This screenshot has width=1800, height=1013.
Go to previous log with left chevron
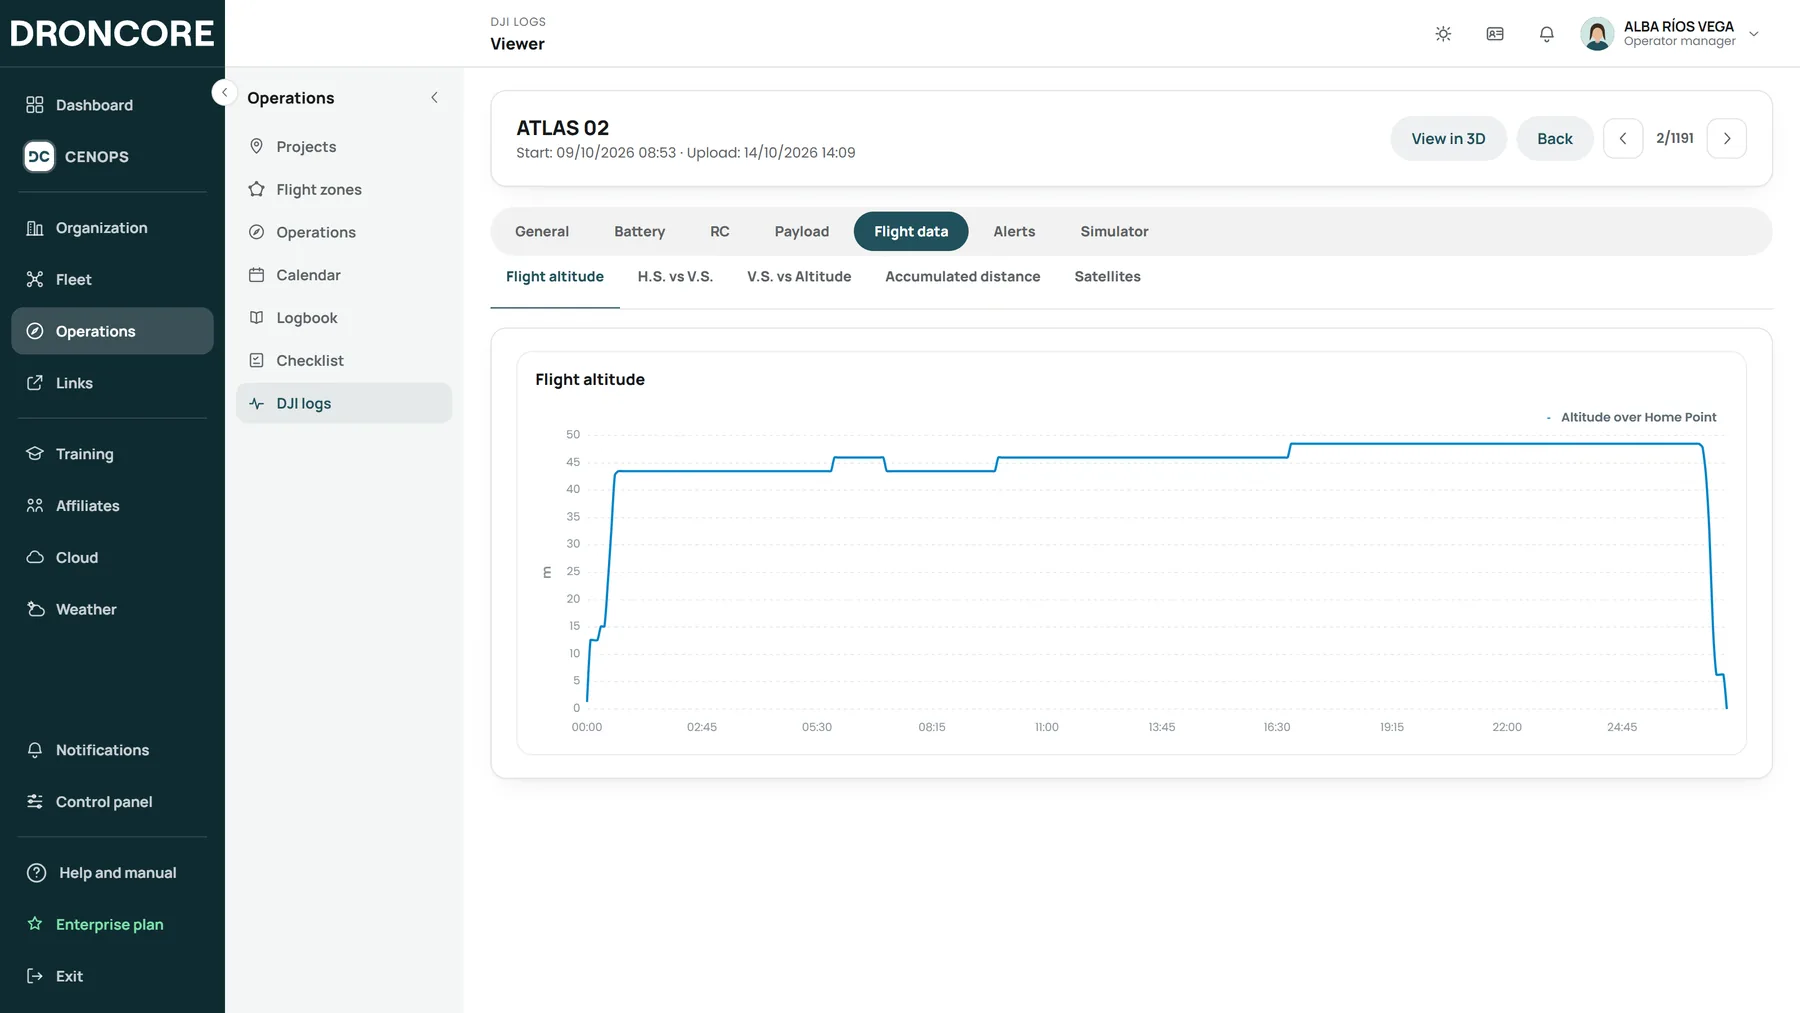(x=1623, y=139)
